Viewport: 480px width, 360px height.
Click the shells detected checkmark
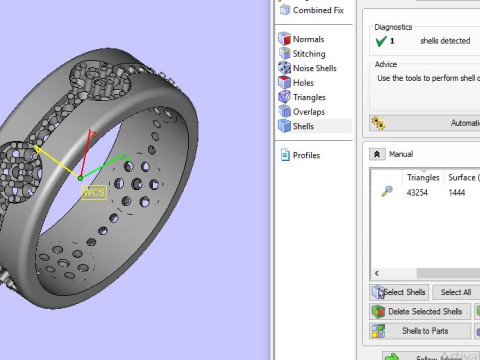(381, 41)
